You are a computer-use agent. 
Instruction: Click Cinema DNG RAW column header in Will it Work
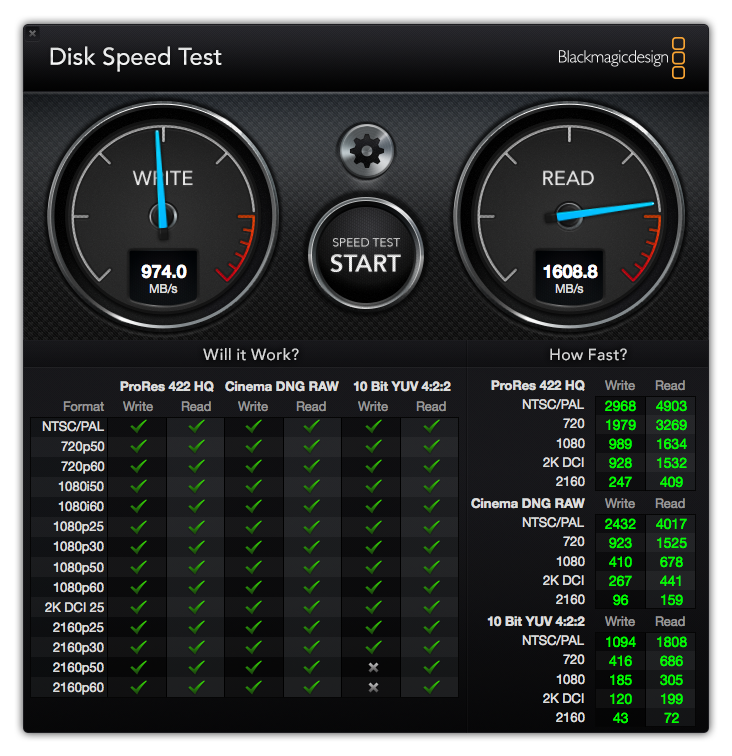(x=282, y=386)
